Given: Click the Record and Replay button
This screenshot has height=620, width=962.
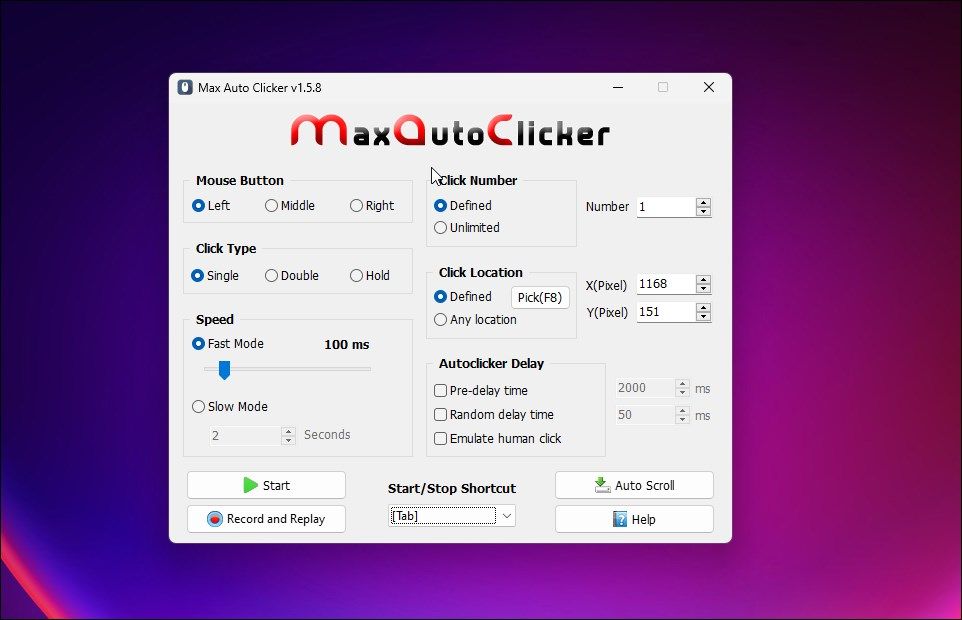Looking at the screenshot, I should click(x=266, y=519).
